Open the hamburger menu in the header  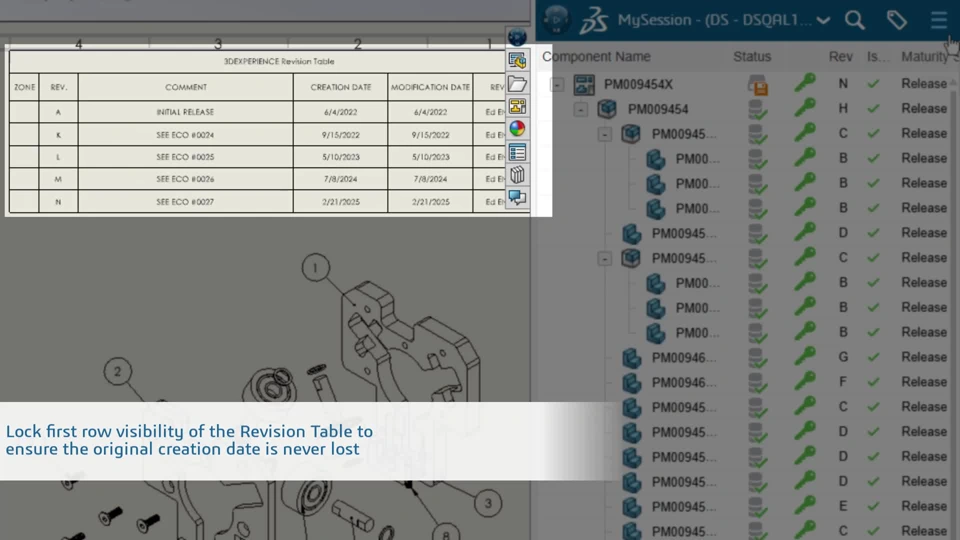(x=939, y=20)
